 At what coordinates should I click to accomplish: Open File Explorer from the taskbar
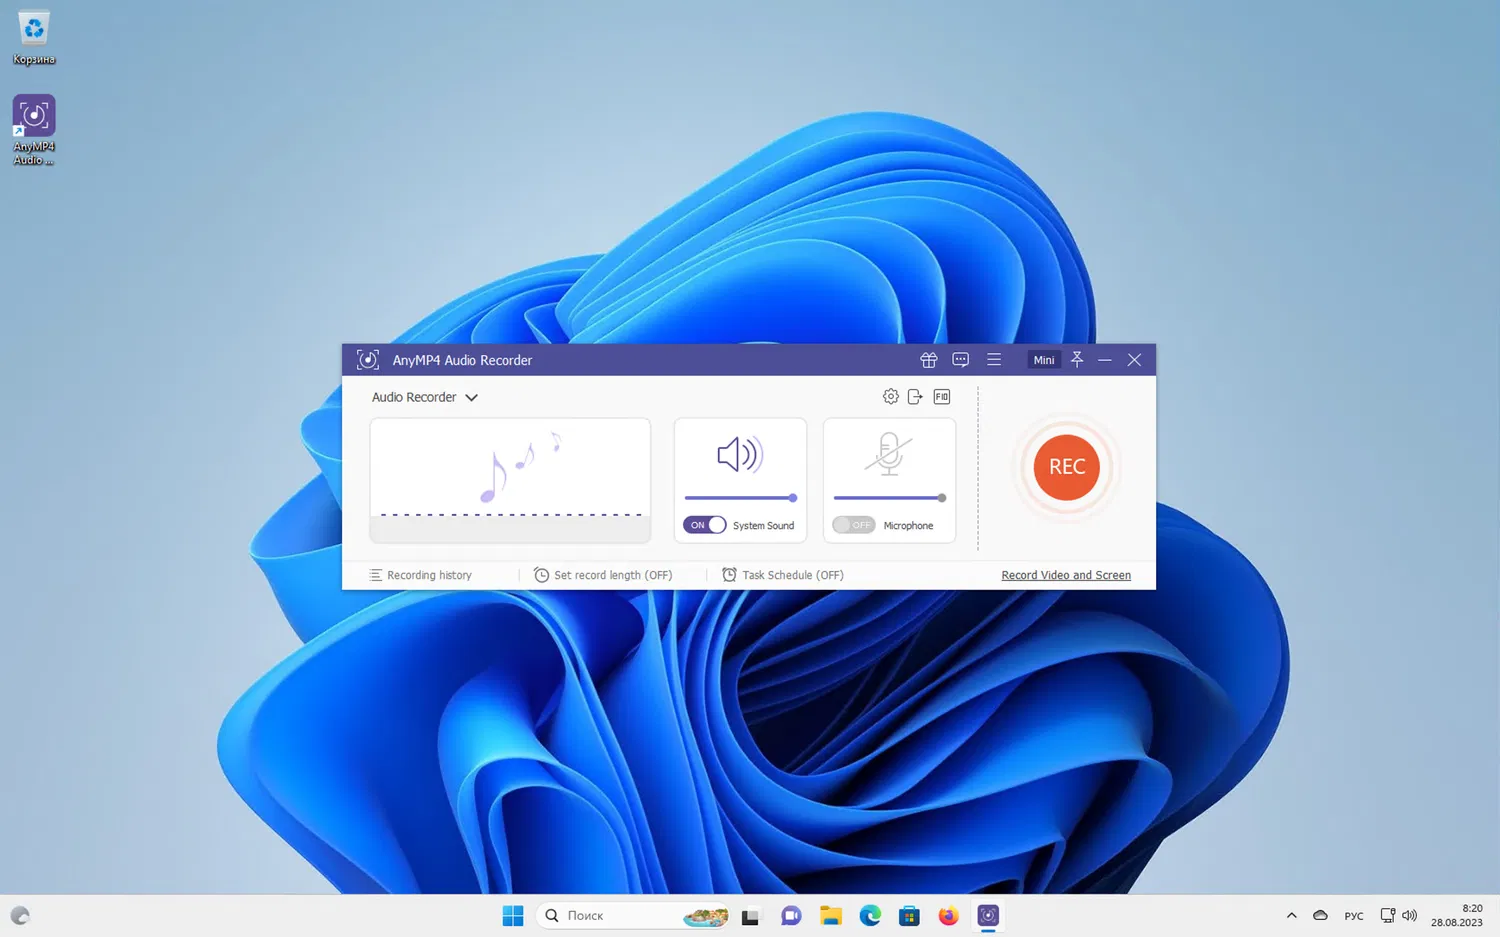(x=830, y=916)
